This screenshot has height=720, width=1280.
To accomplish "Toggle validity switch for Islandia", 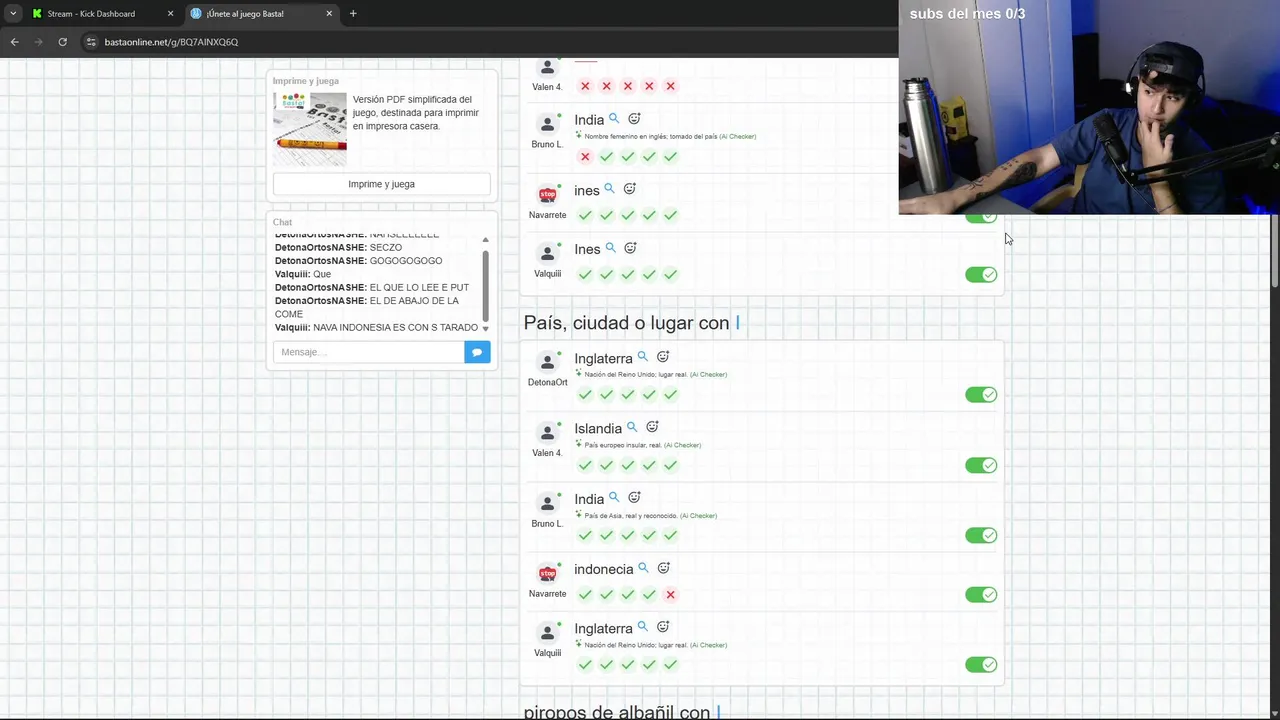I will click(x=981, y=465).
